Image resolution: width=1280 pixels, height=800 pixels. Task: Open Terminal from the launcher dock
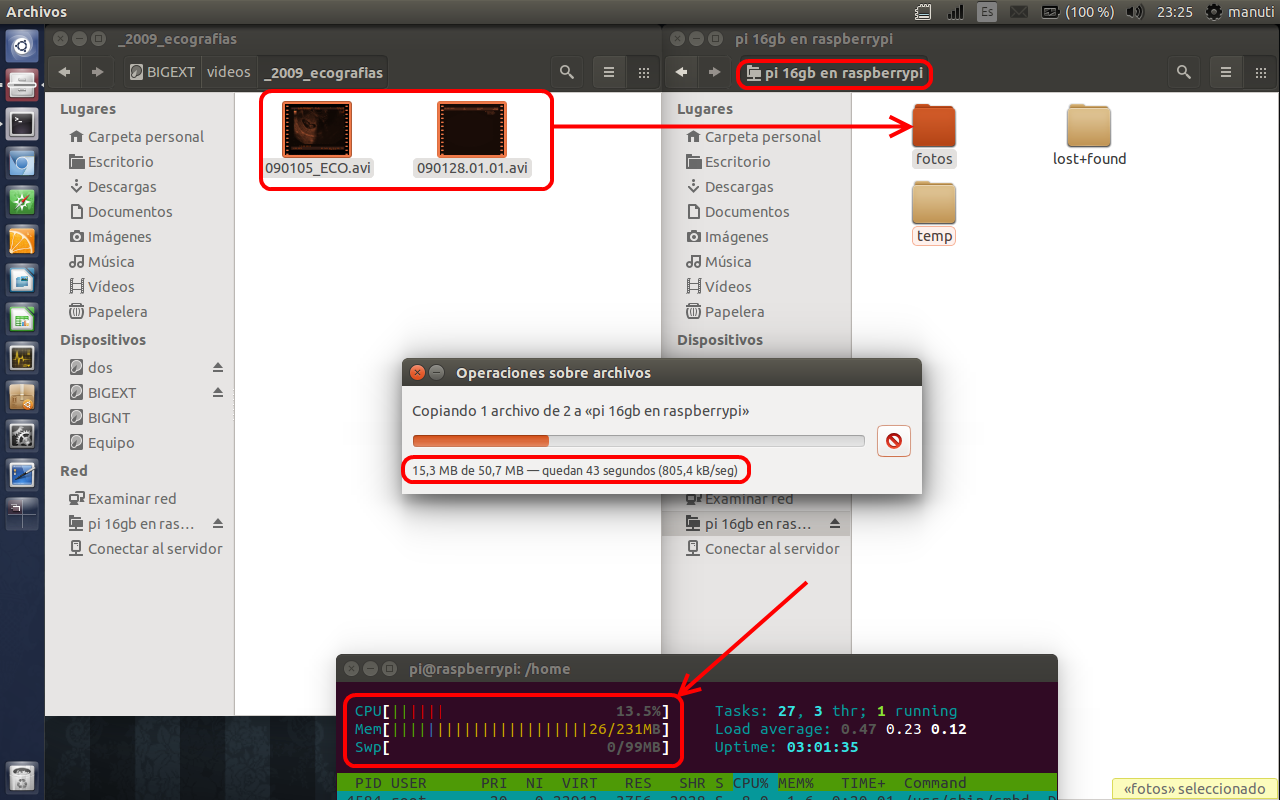[22, 123]
